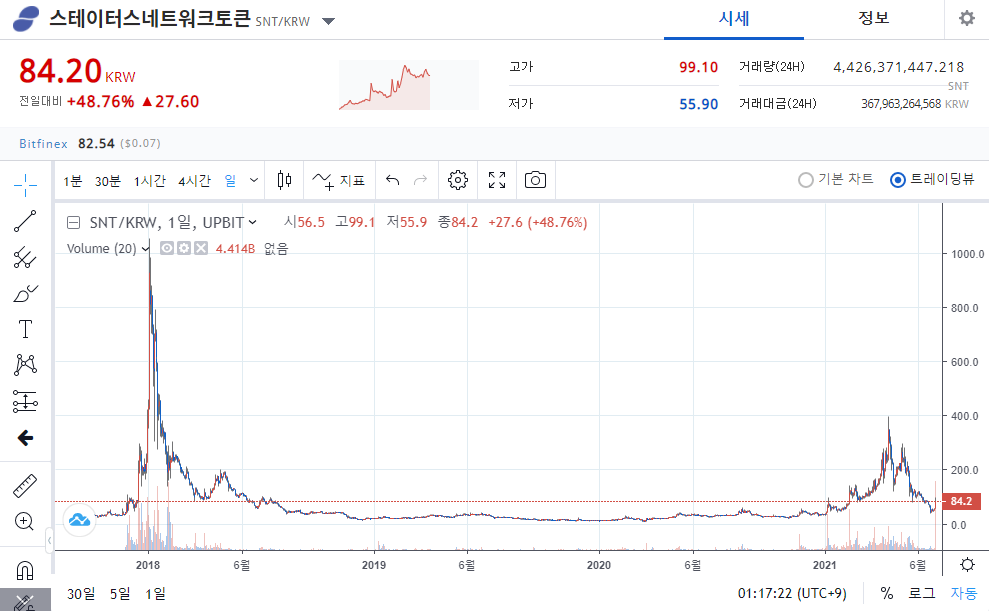Open the pattern drawing tool
This screenshot has width=989, height=611.
pyautogui.click(x=25, y=364)
